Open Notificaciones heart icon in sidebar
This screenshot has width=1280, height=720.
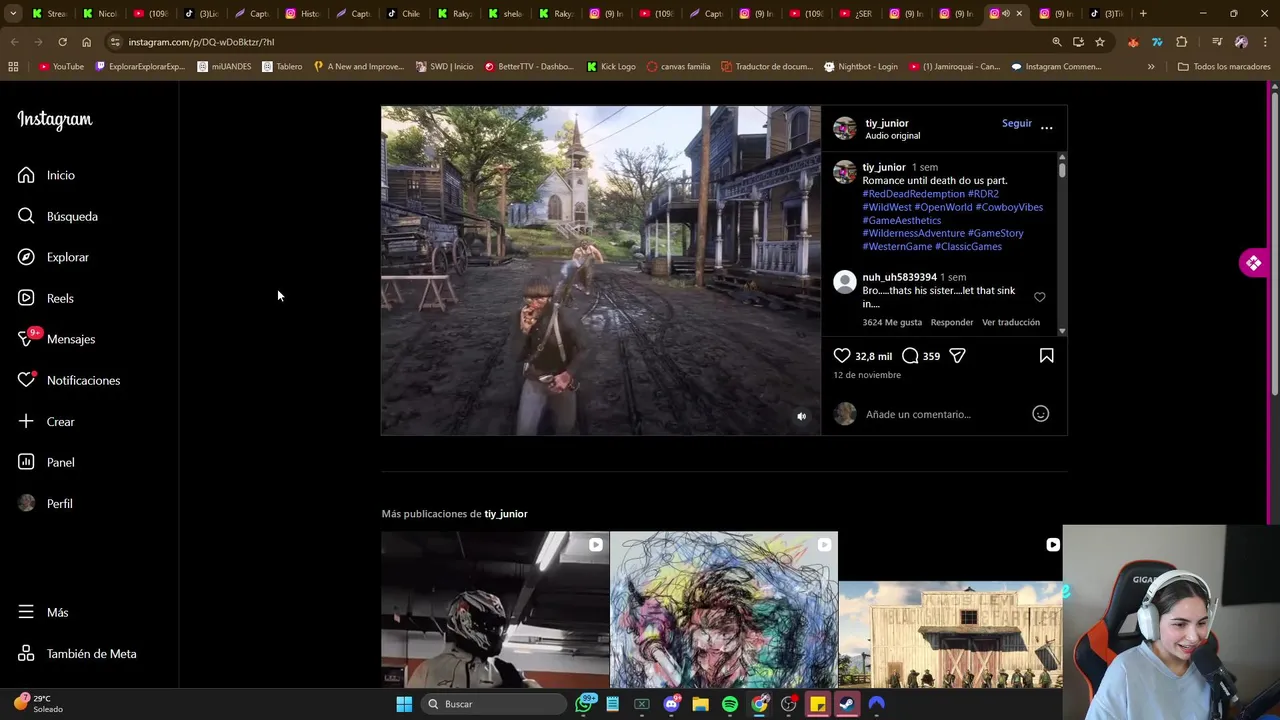click(26, 380)
